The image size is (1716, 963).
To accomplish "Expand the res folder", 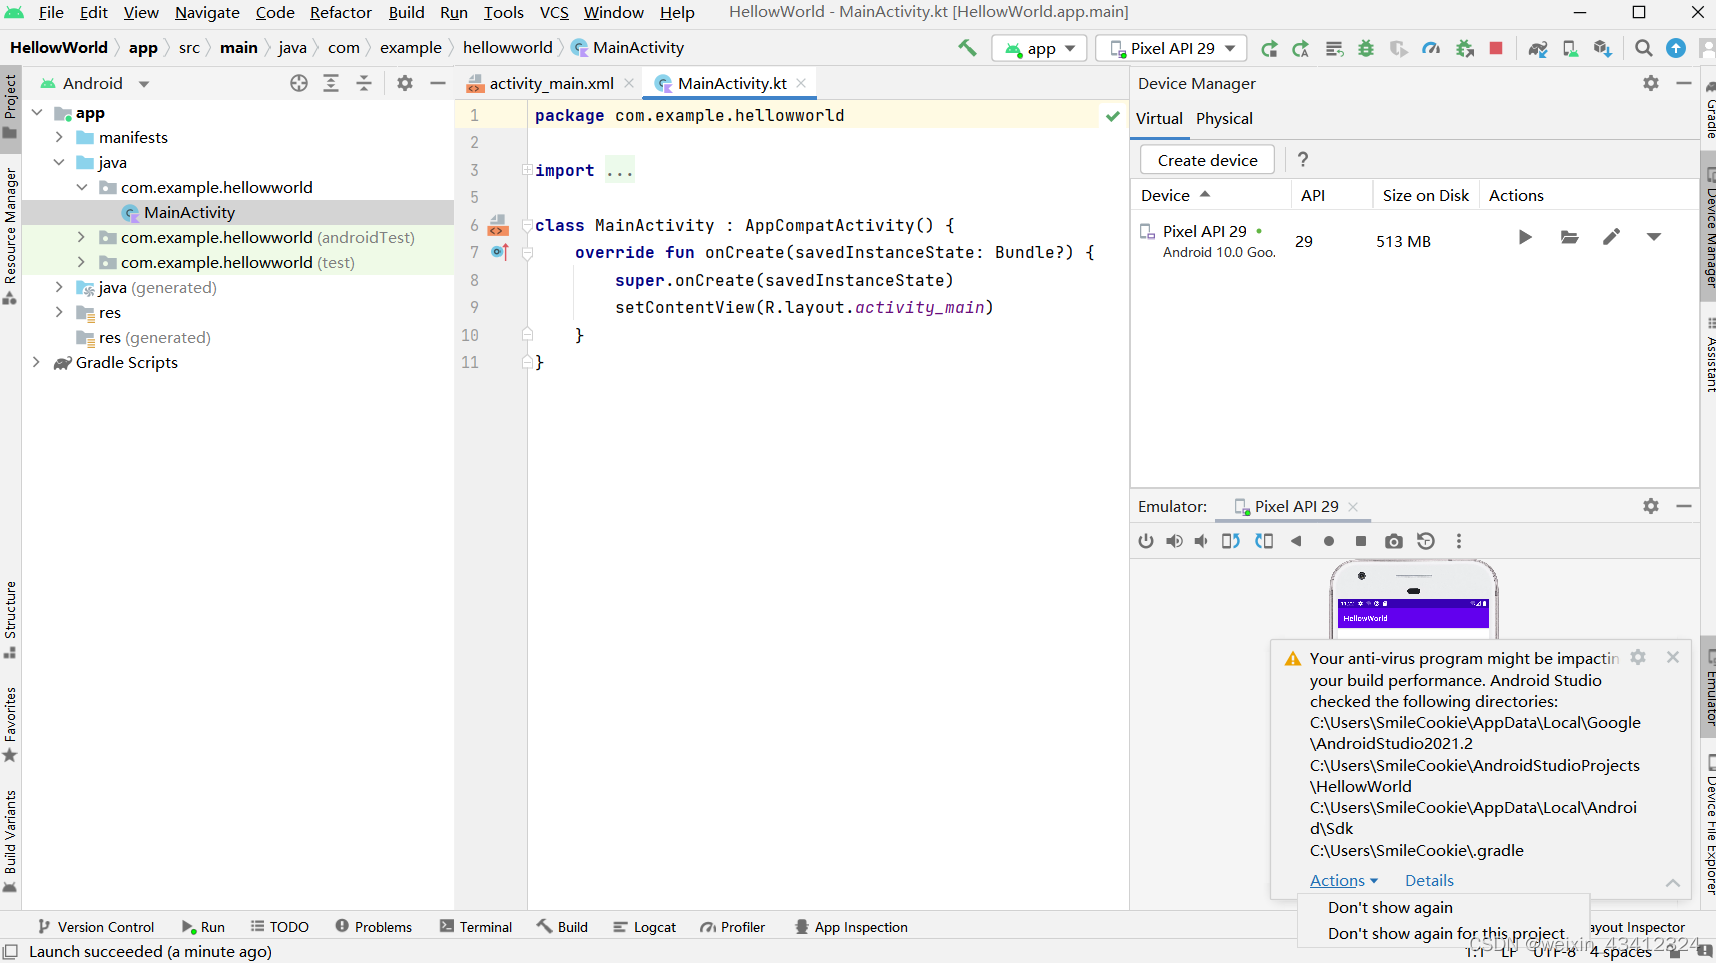I will [x=59, y=312].
